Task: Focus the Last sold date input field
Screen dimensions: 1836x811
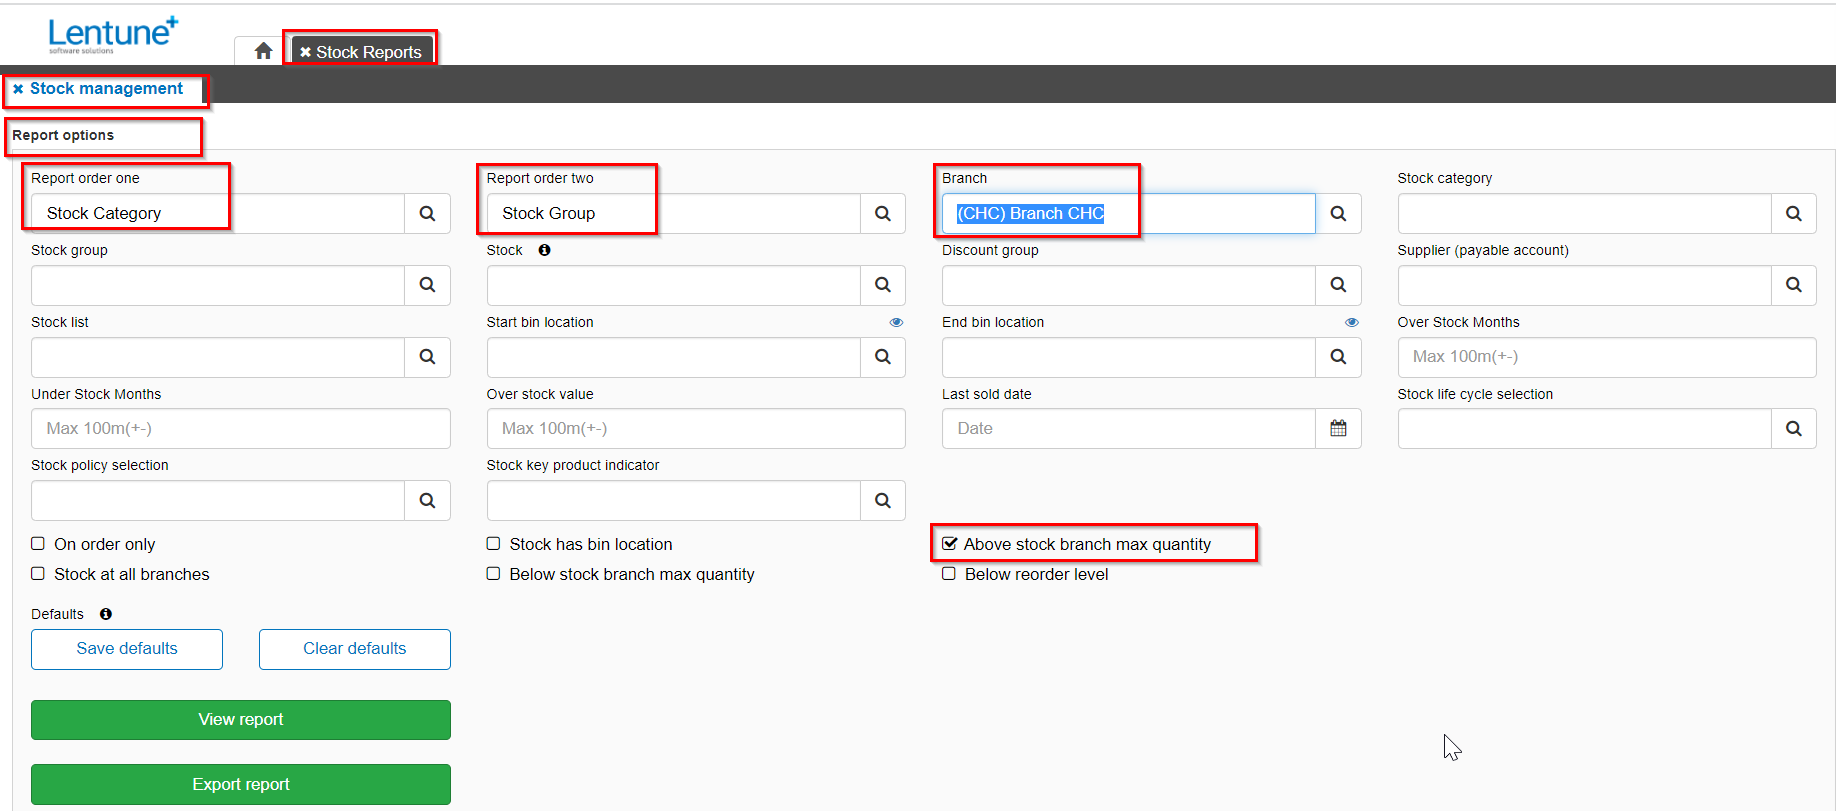Action: tap(1129, 428)
